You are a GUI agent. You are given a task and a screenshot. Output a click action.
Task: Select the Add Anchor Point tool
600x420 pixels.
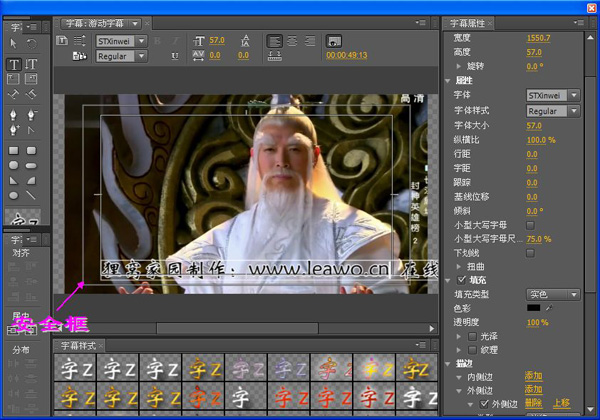click(x=13, y=130)
